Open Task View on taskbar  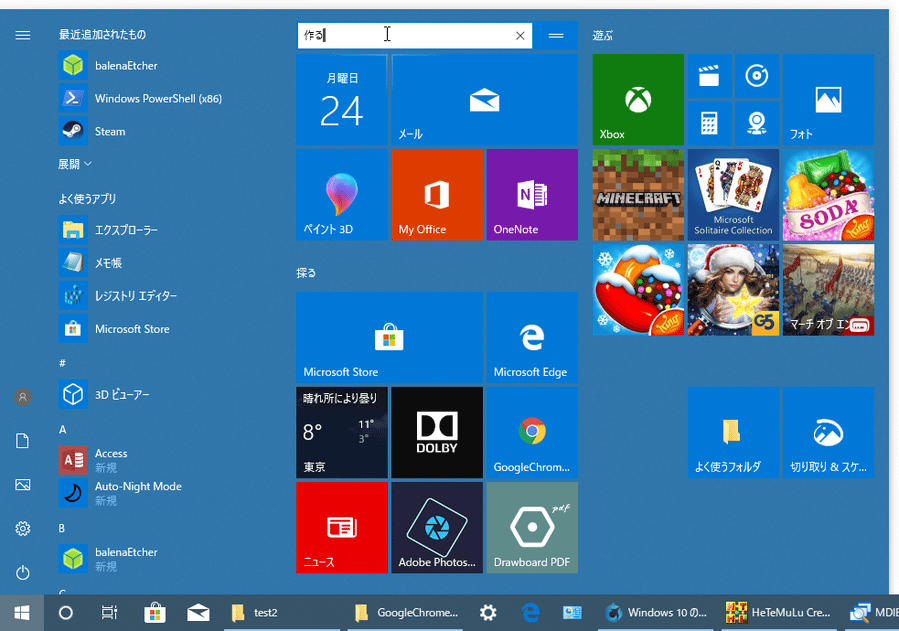tap(109, 613)
